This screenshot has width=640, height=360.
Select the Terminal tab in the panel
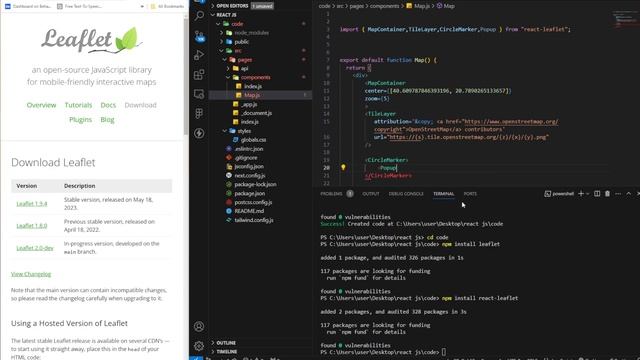point(444,193)
